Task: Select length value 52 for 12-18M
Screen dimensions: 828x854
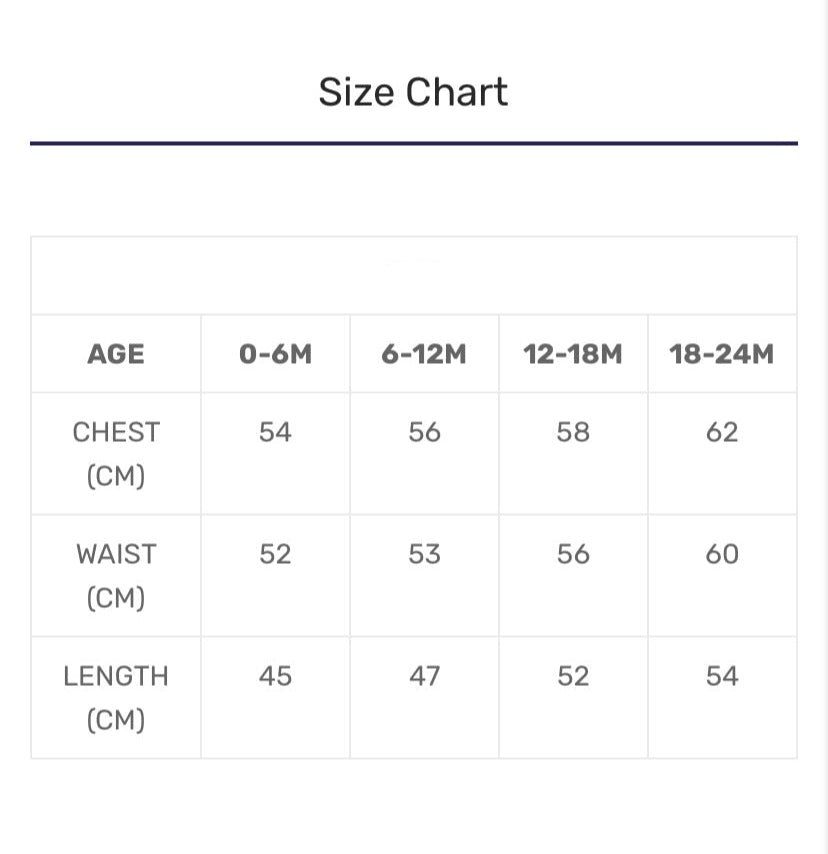Action: tap(573, 676)
